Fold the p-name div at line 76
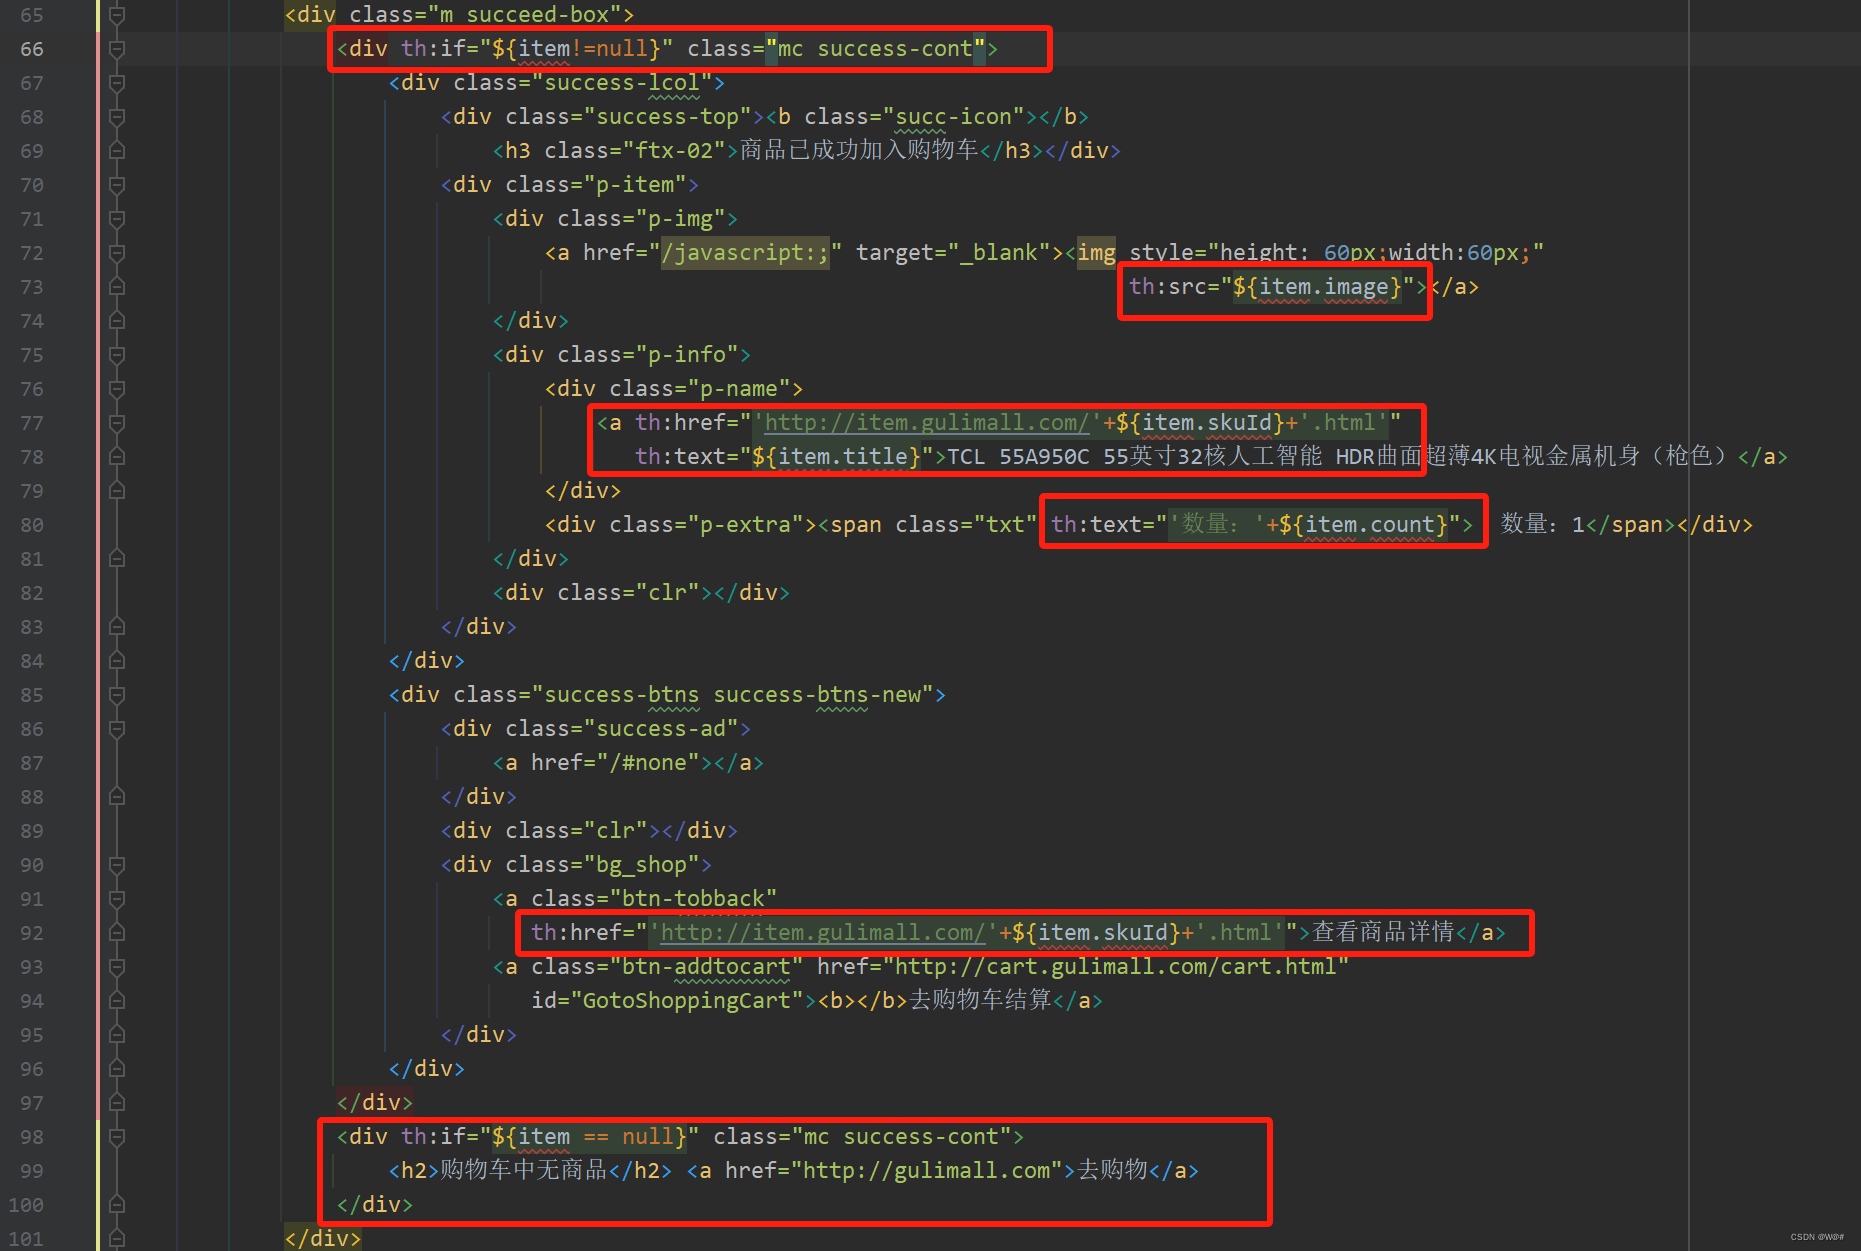 pyautogui.click(x=117, y=389)
